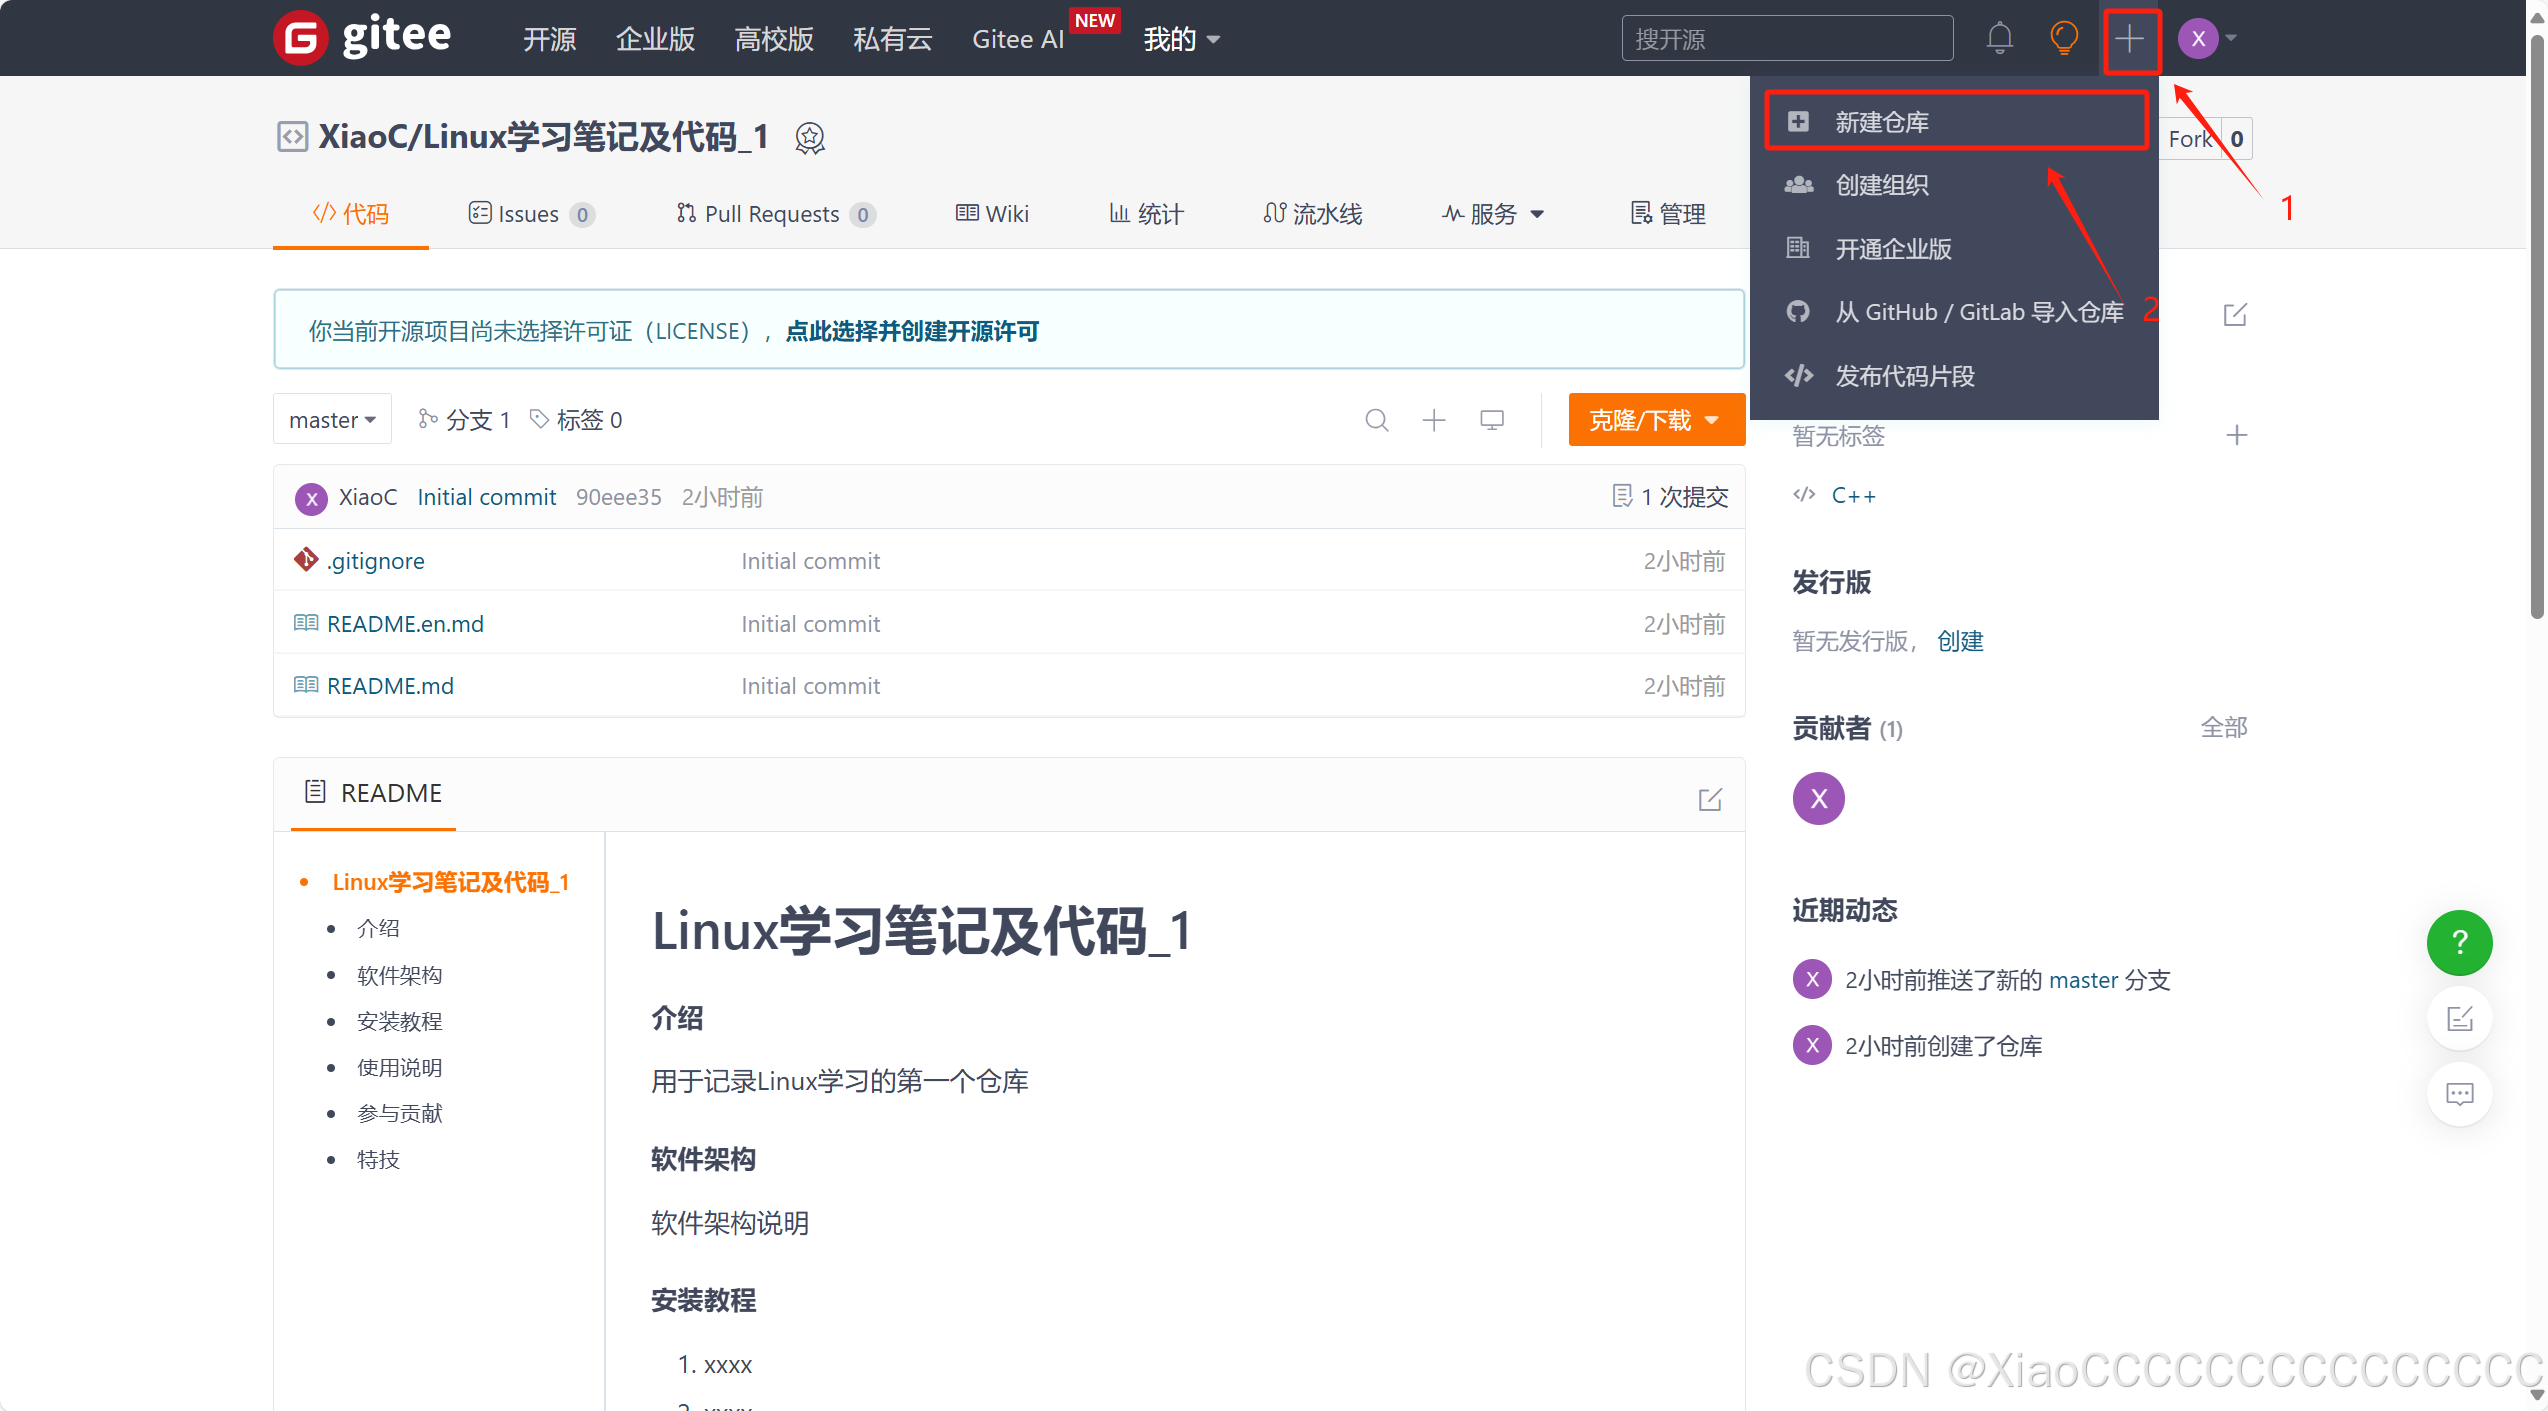The image size is (2548, 1411).
Task: Click the 私有云 nav link
Action: (x=893, y=39)
